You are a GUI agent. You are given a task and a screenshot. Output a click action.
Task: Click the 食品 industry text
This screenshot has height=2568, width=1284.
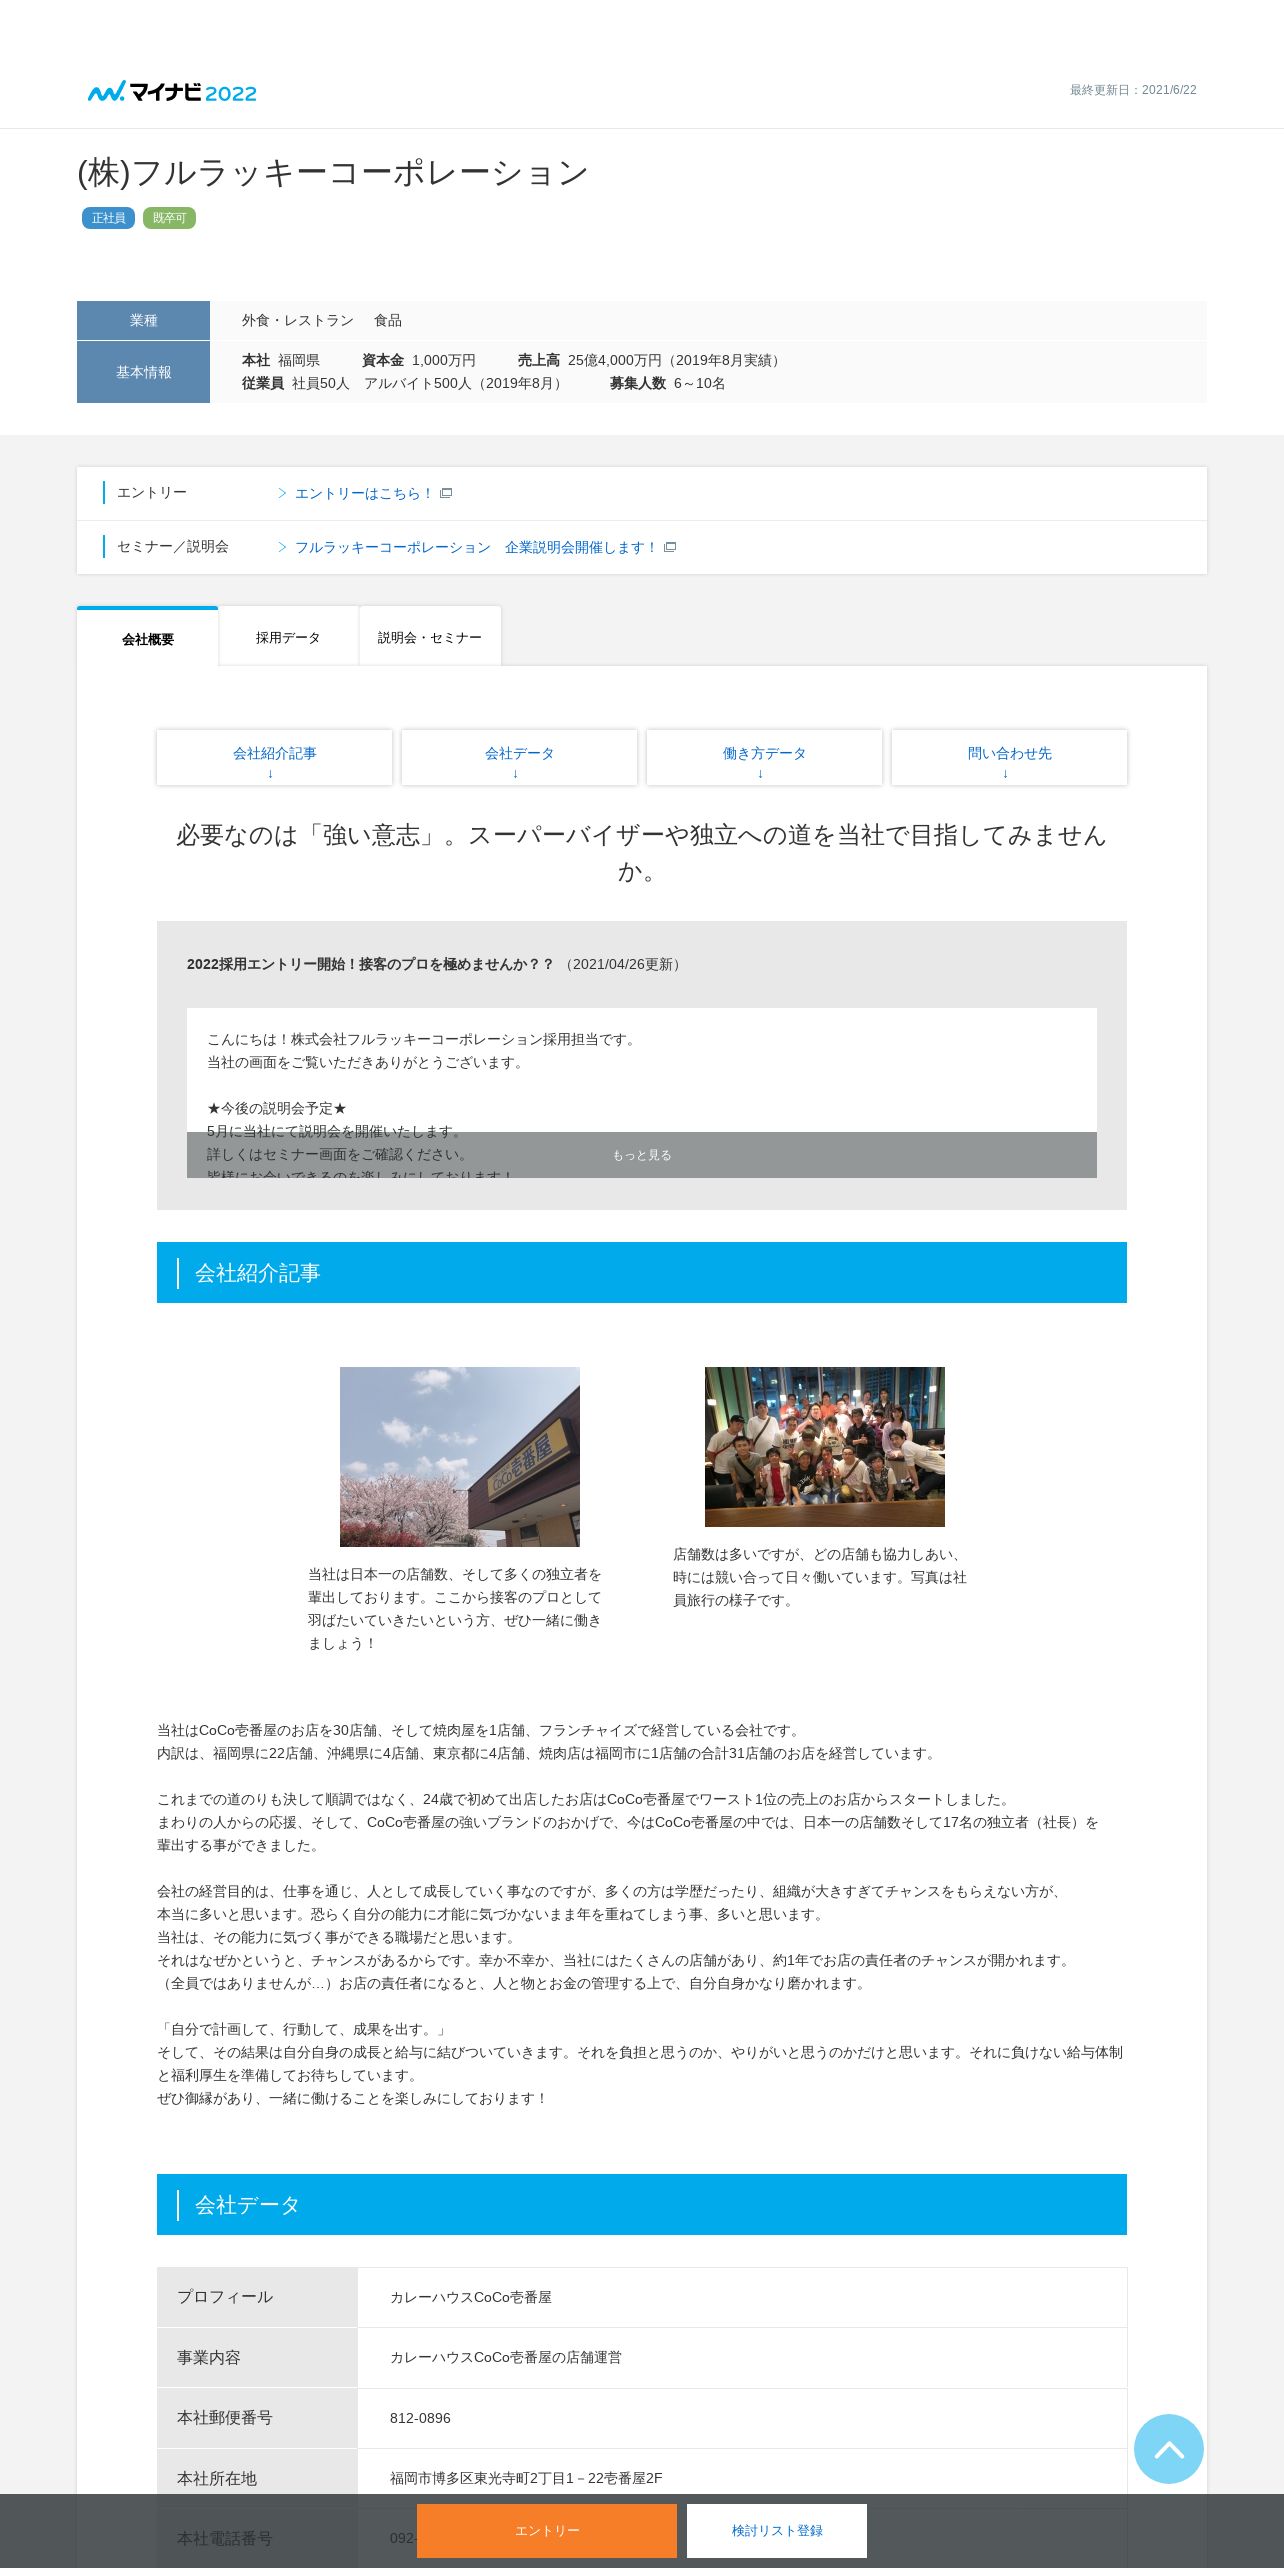click(x=388, y=320)
